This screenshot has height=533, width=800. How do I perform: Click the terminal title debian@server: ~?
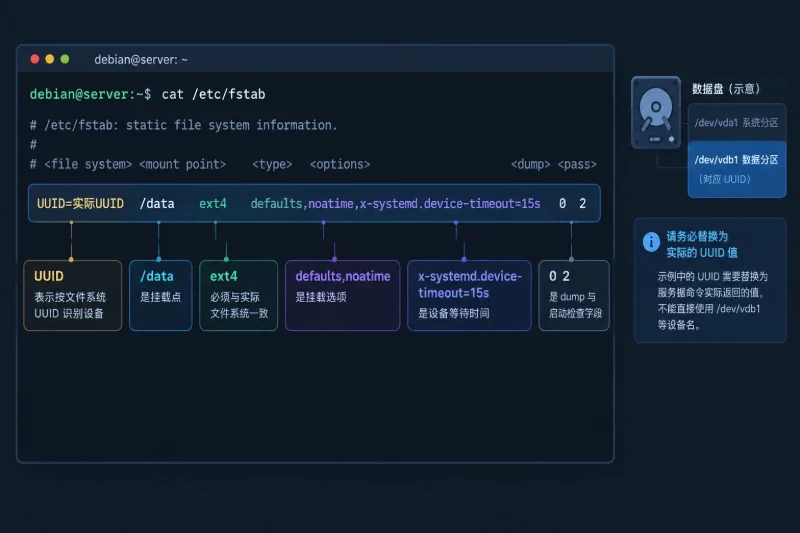pos(141,60)
